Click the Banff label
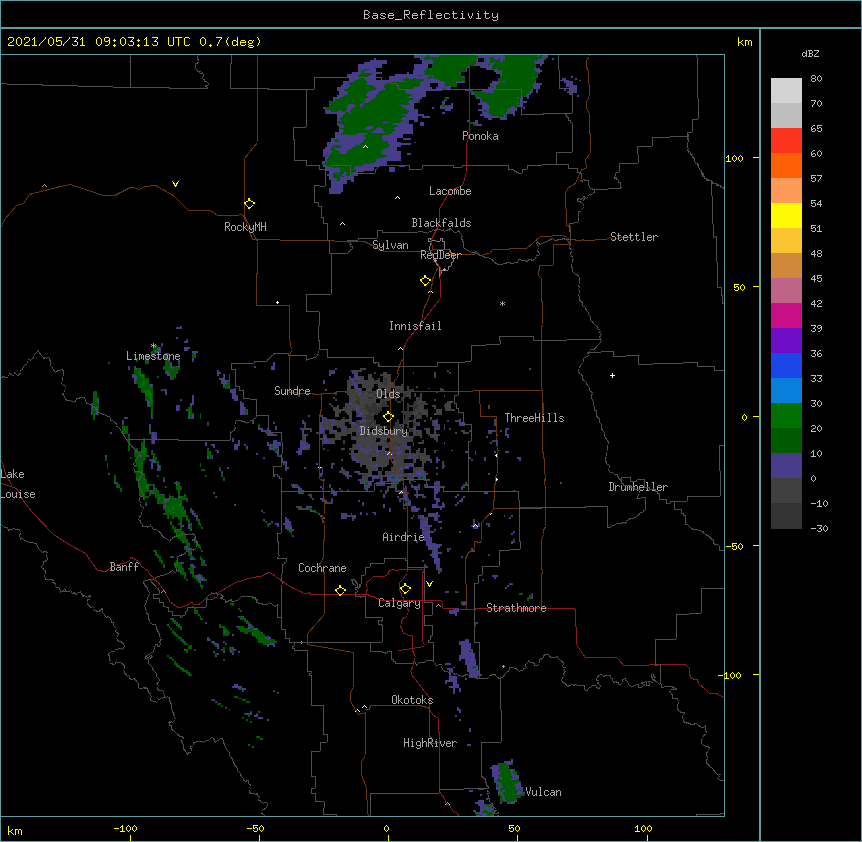862x842 pixels. pyautogui.click(x=124, y=567)
